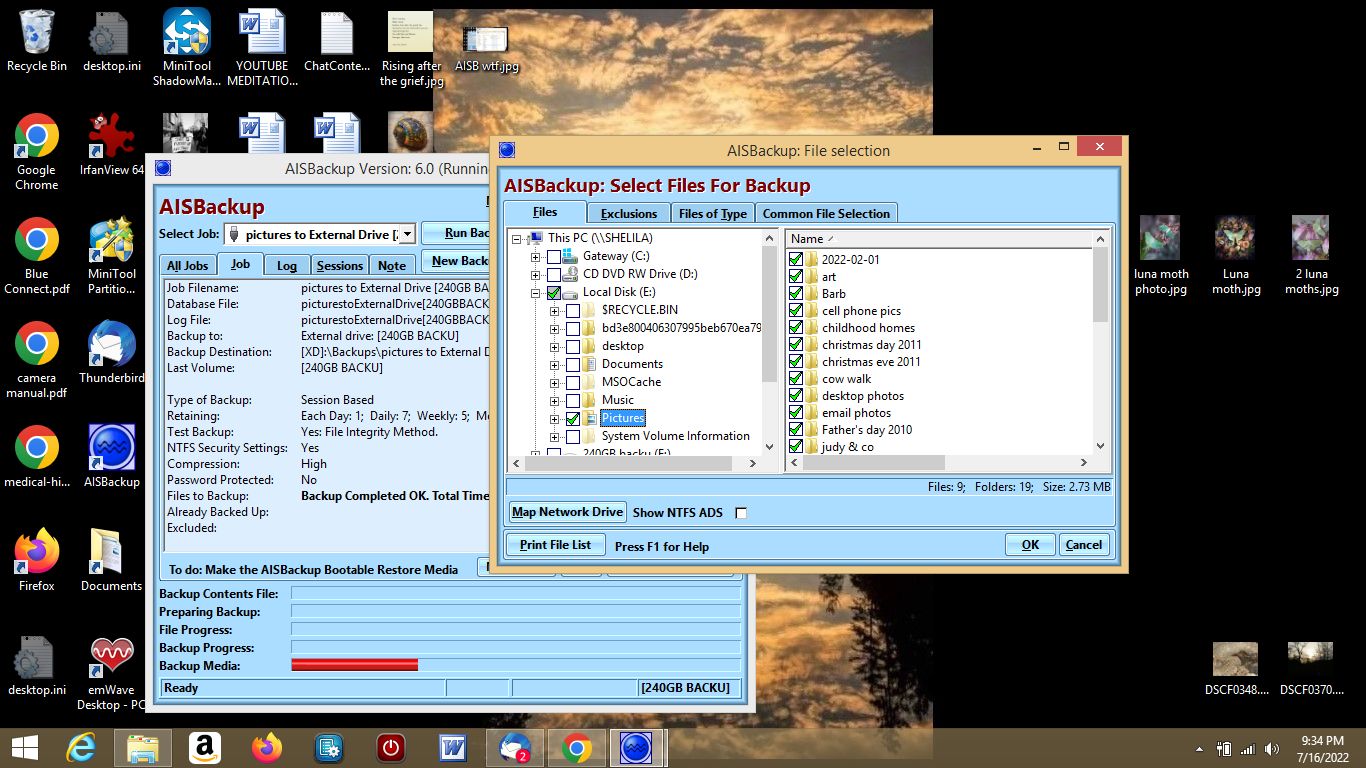The image size is (1366, 768).
Task: Uncheck the Barb folder checkbox
Action: click(796, 294)
